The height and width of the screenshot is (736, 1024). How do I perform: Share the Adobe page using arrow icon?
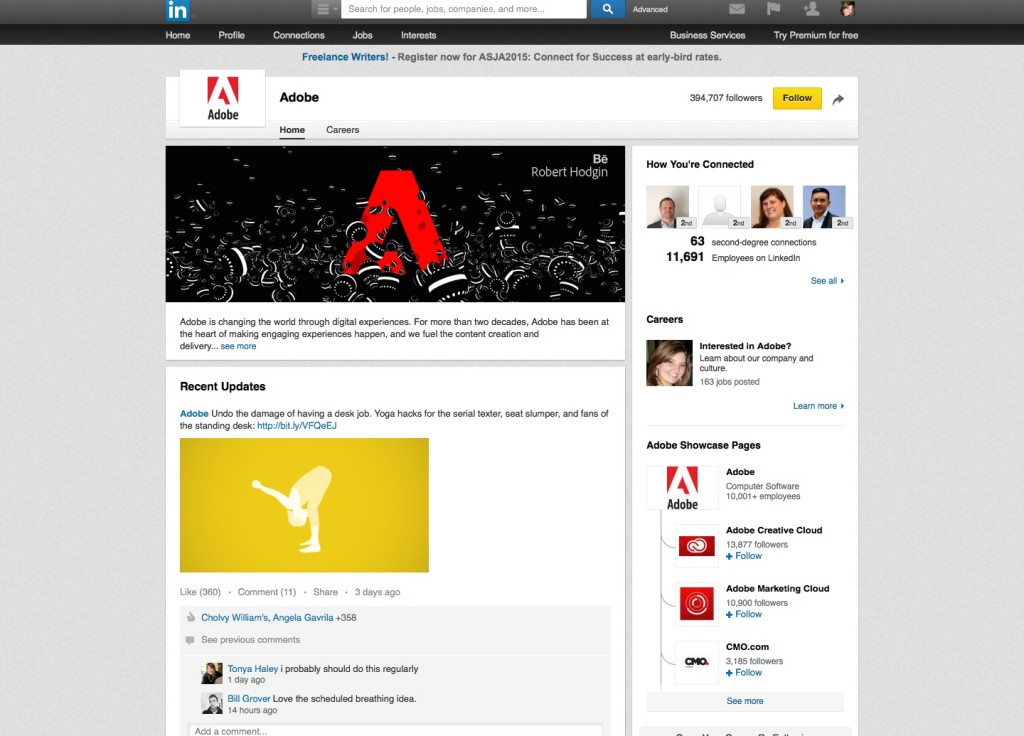(x=838, y=98)
